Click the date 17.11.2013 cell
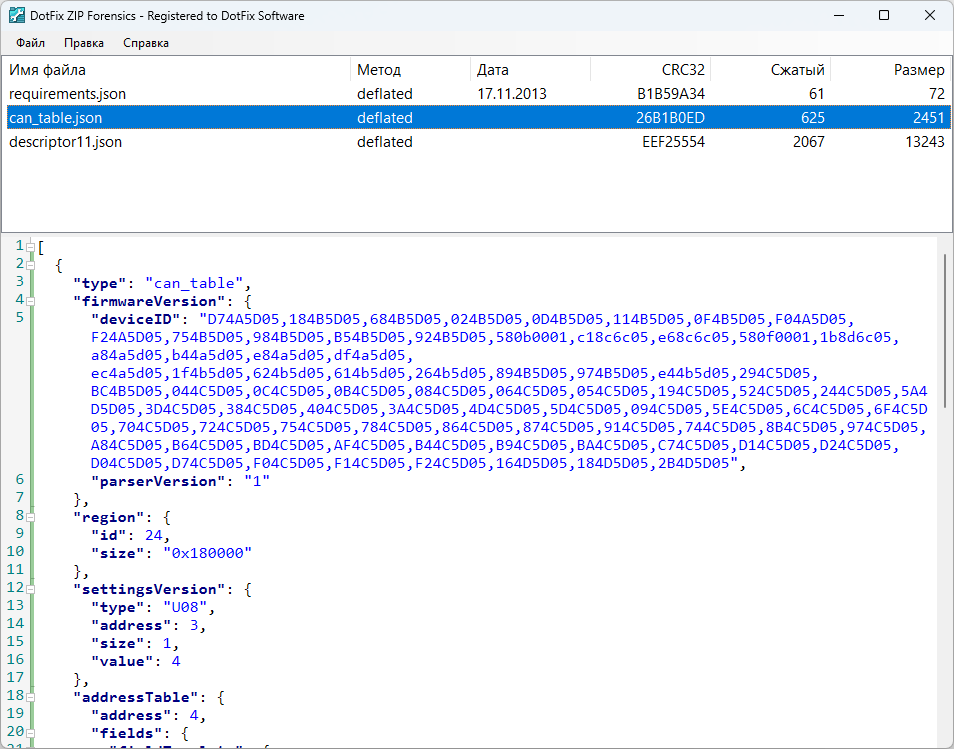The width and height of the screenshot is (954, 749). click(x=512, y=94)
